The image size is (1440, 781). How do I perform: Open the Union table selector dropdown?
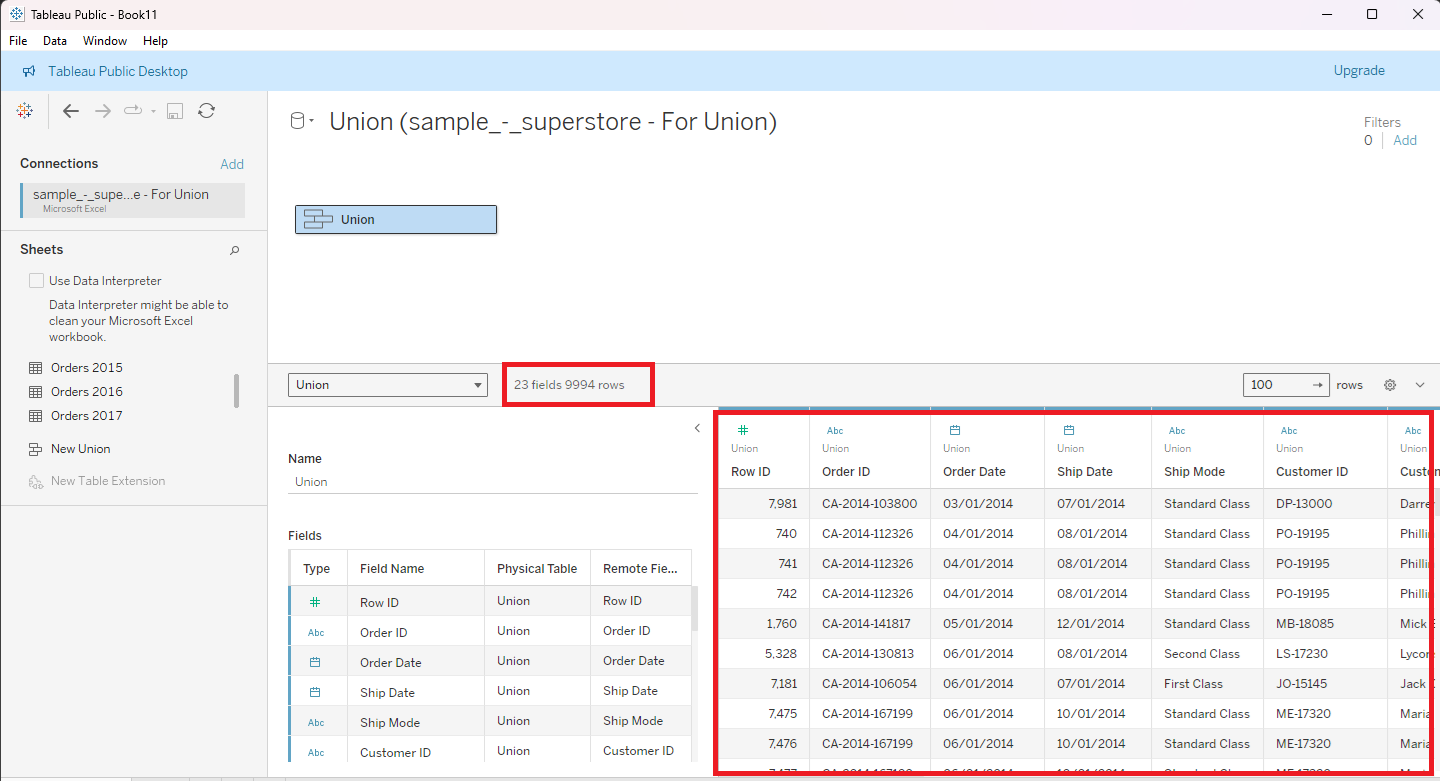387,385
